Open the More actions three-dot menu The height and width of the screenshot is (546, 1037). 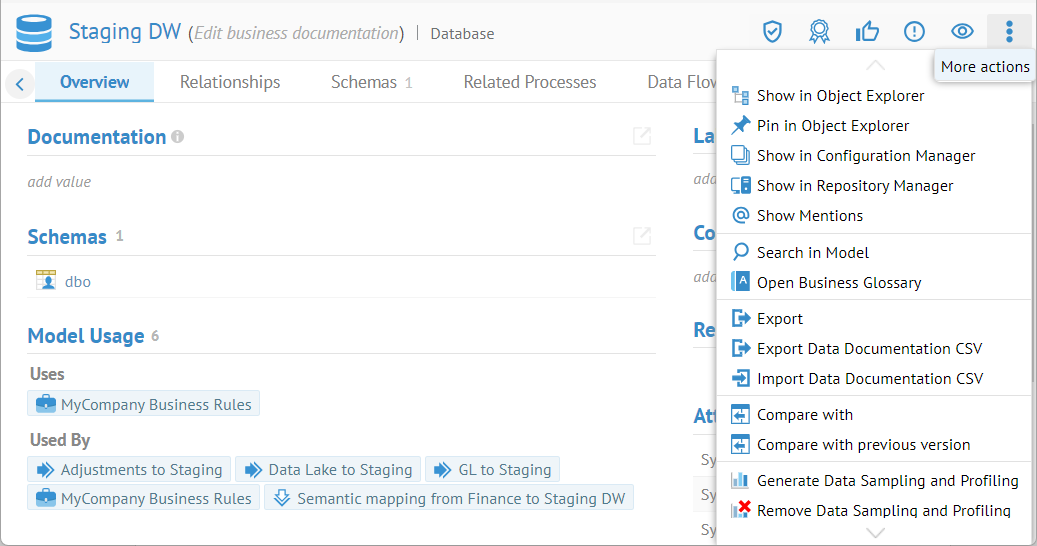point(1009,32)
